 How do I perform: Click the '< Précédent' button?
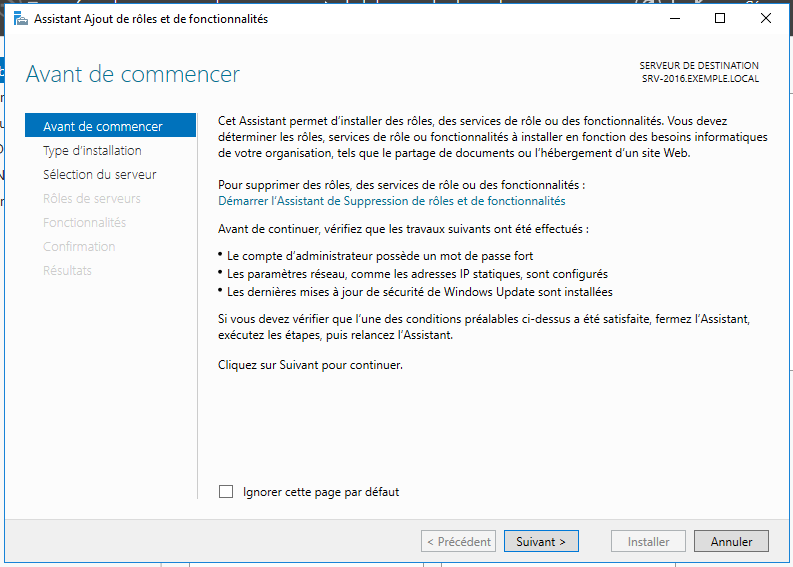tap(458, 541)
